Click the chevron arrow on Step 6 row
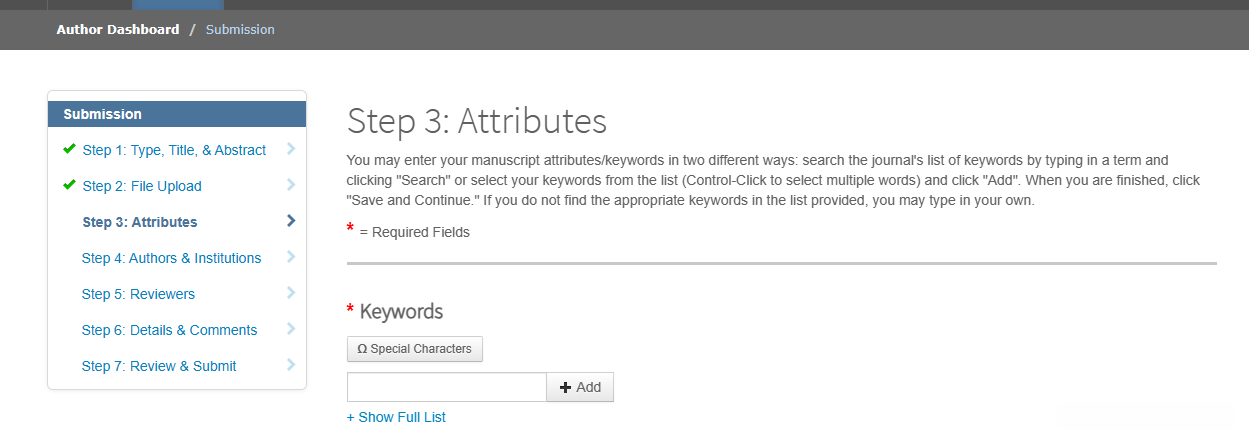1249x437 pixels. pyautogui.click(x=291, y=329)
